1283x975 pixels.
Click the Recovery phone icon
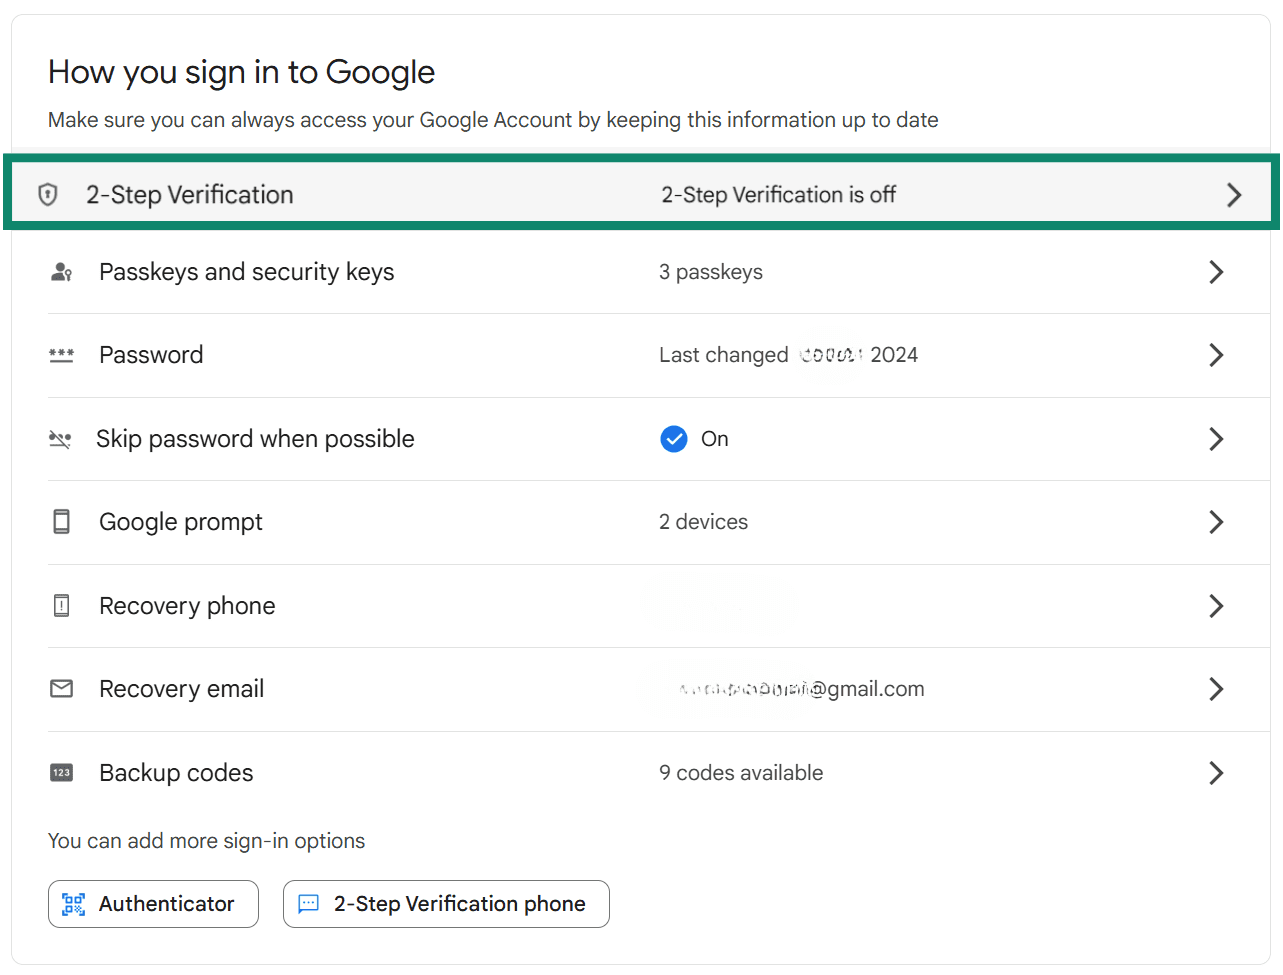click(x=62, y=605)
